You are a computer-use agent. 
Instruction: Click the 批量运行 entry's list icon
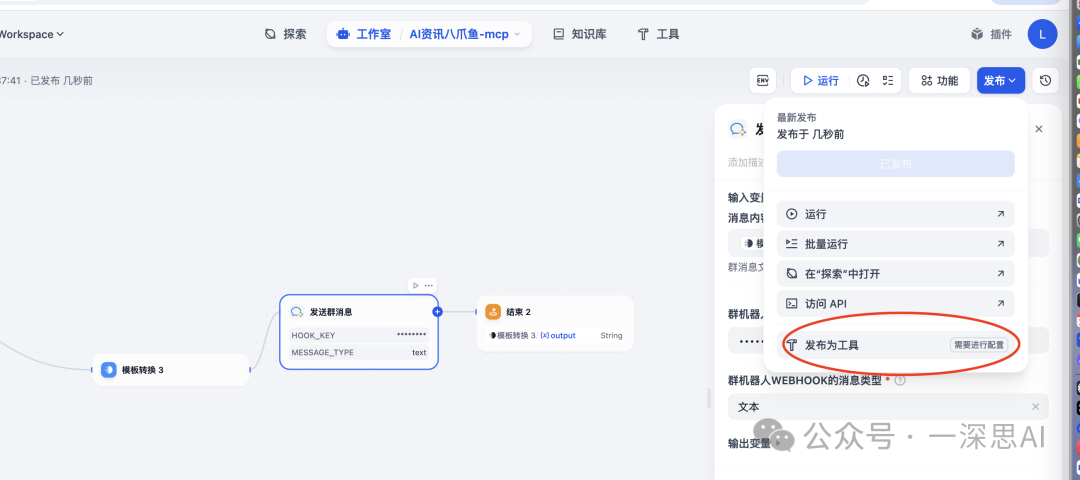pyautogui.click(x=792, y=244)
